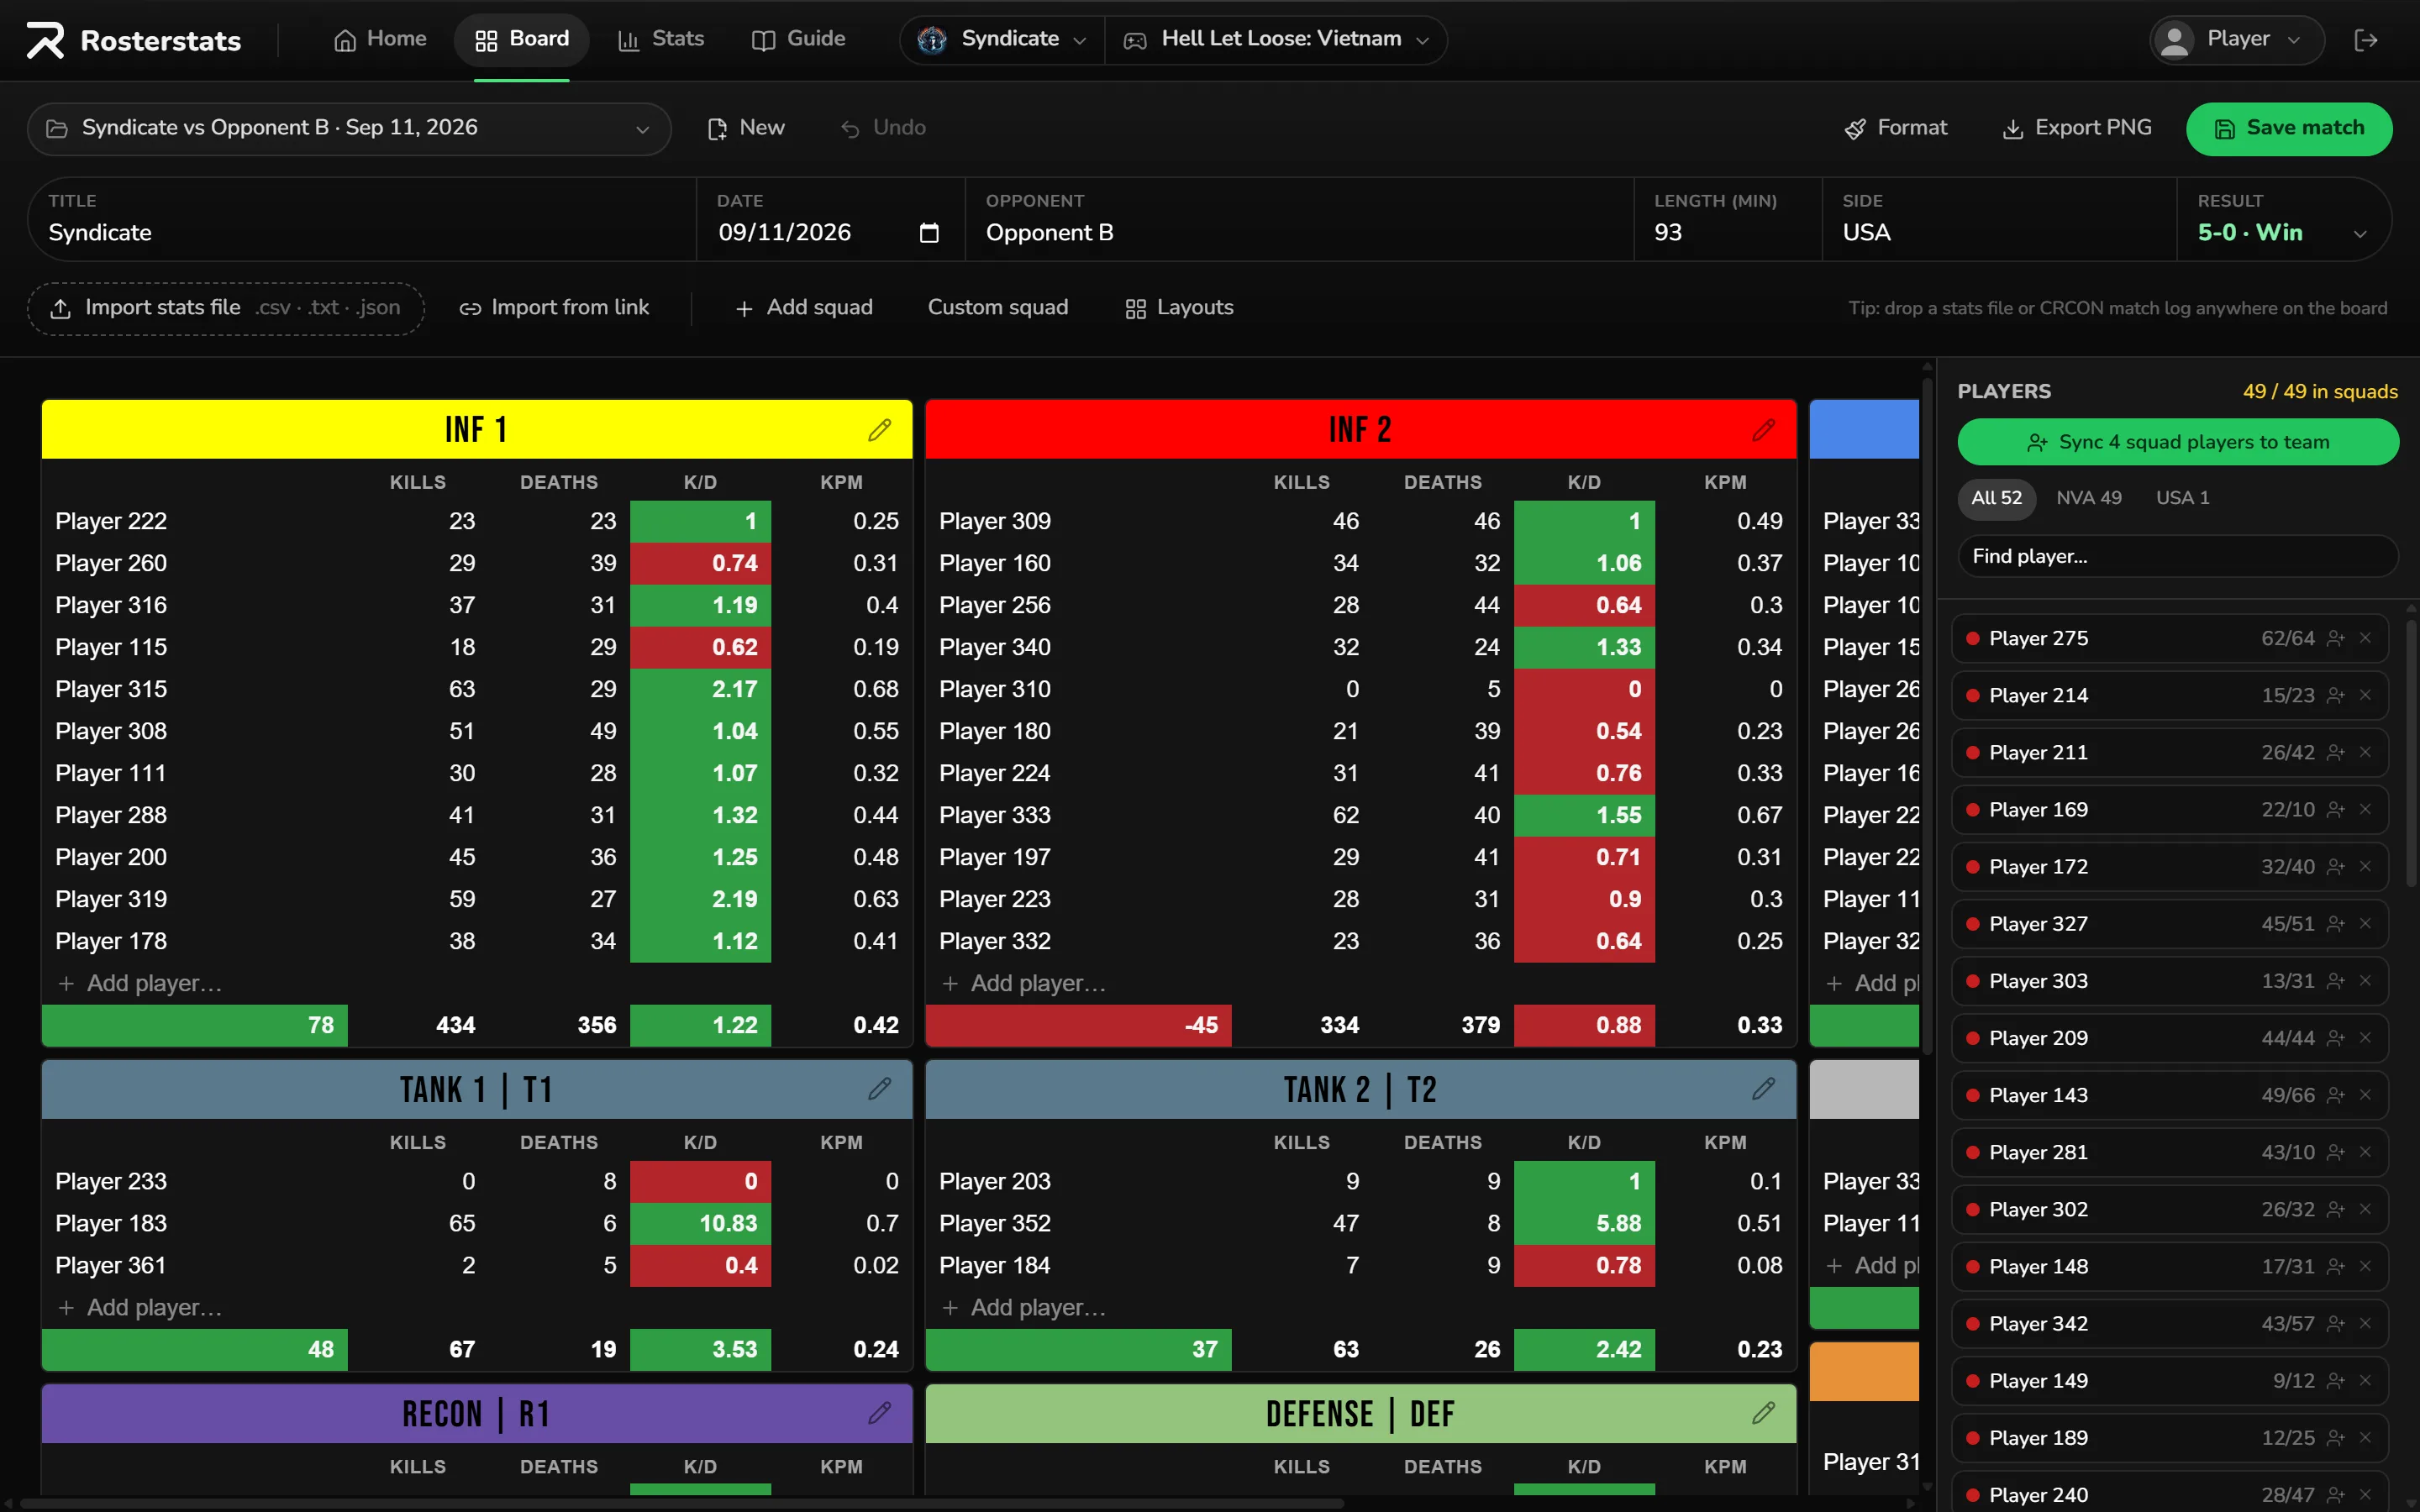The image size is (2420, 1512).
Task: Click the Opponent B input field
Action: [1299, 220]
